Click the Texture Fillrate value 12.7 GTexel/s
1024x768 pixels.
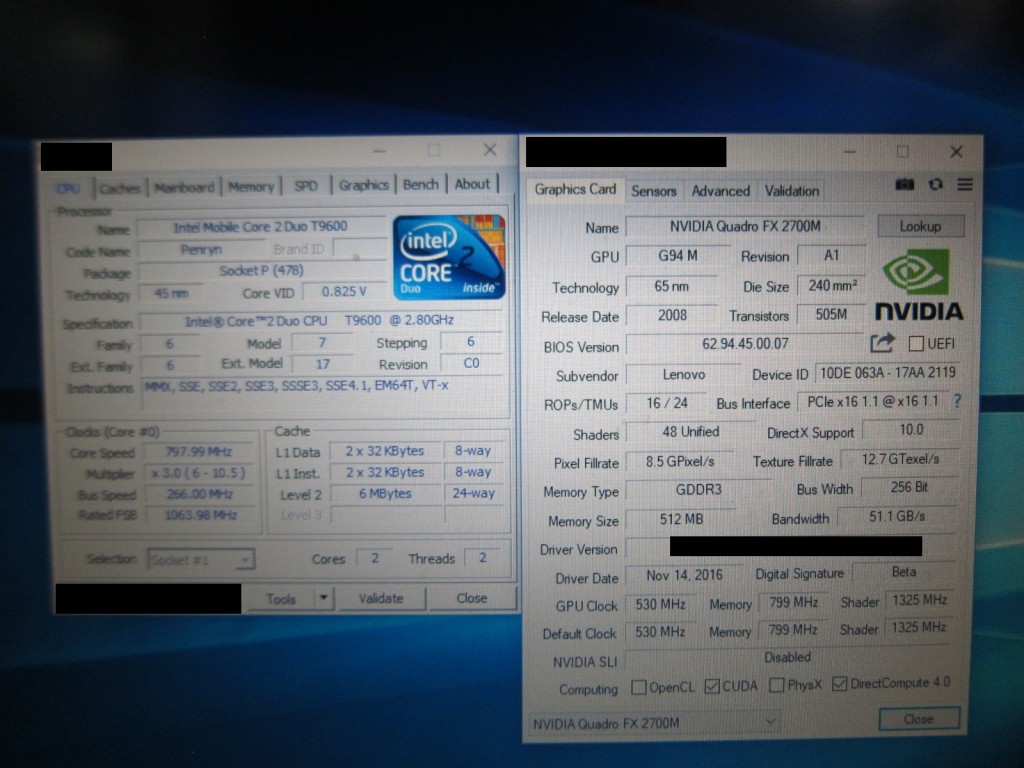click(x=900, y=460)
